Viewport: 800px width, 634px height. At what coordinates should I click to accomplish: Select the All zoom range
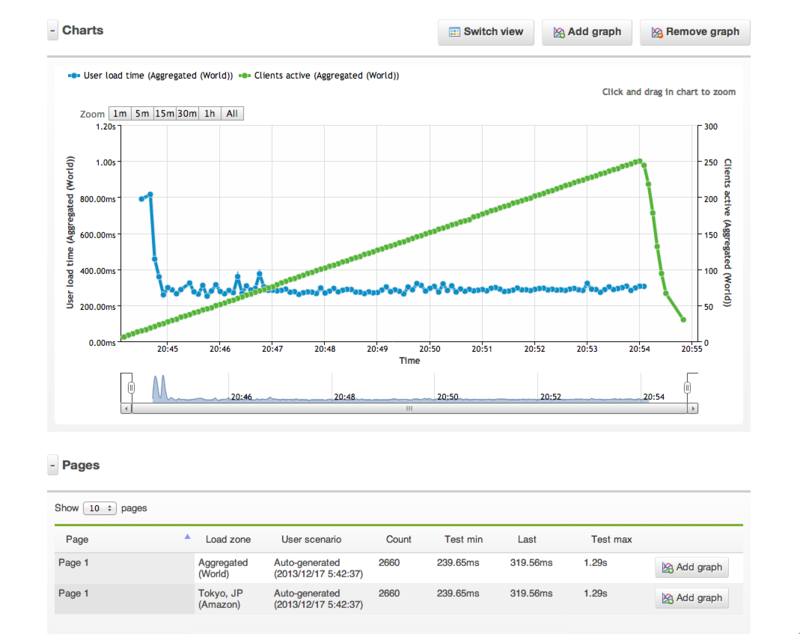coord(232,113)
